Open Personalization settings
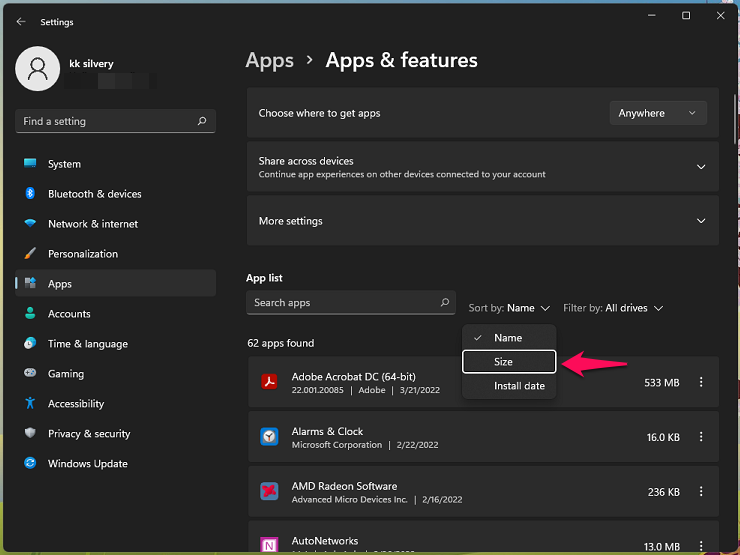Image resolution: width=740 pixels, height=555 pixels. tap(116, 254)
